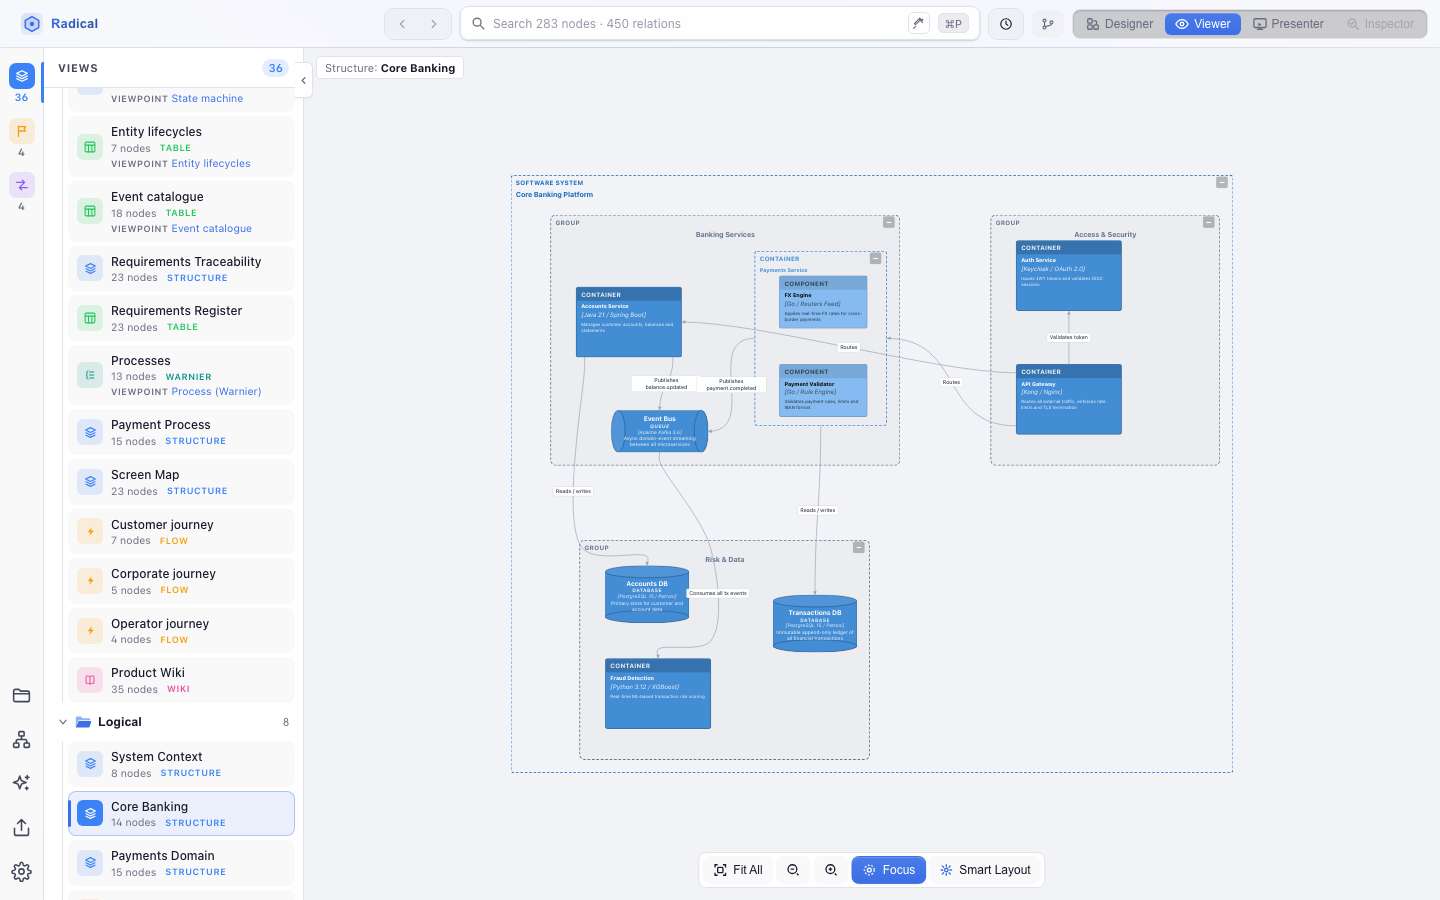Open the Payment Process view
The width and height of the screenshot is (1440, 900).
point(181,432)
